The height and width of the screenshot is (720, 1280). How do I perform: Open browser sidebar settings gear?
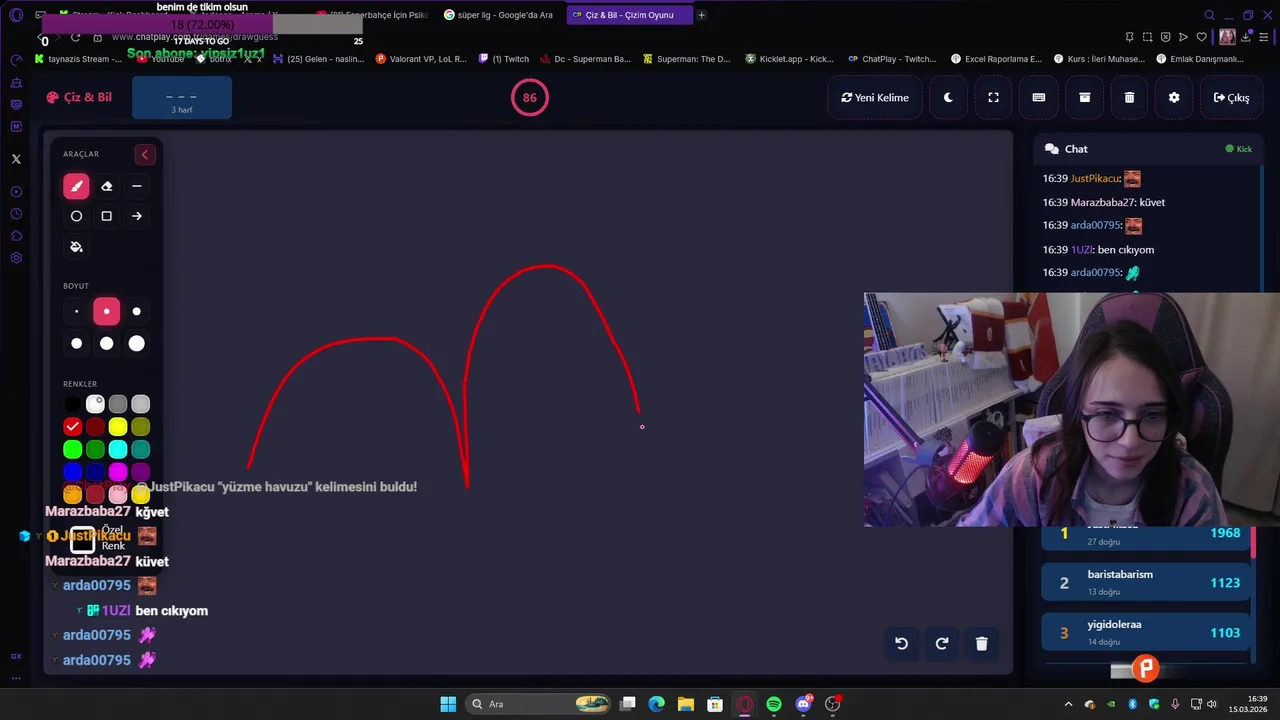pos(16,258)
